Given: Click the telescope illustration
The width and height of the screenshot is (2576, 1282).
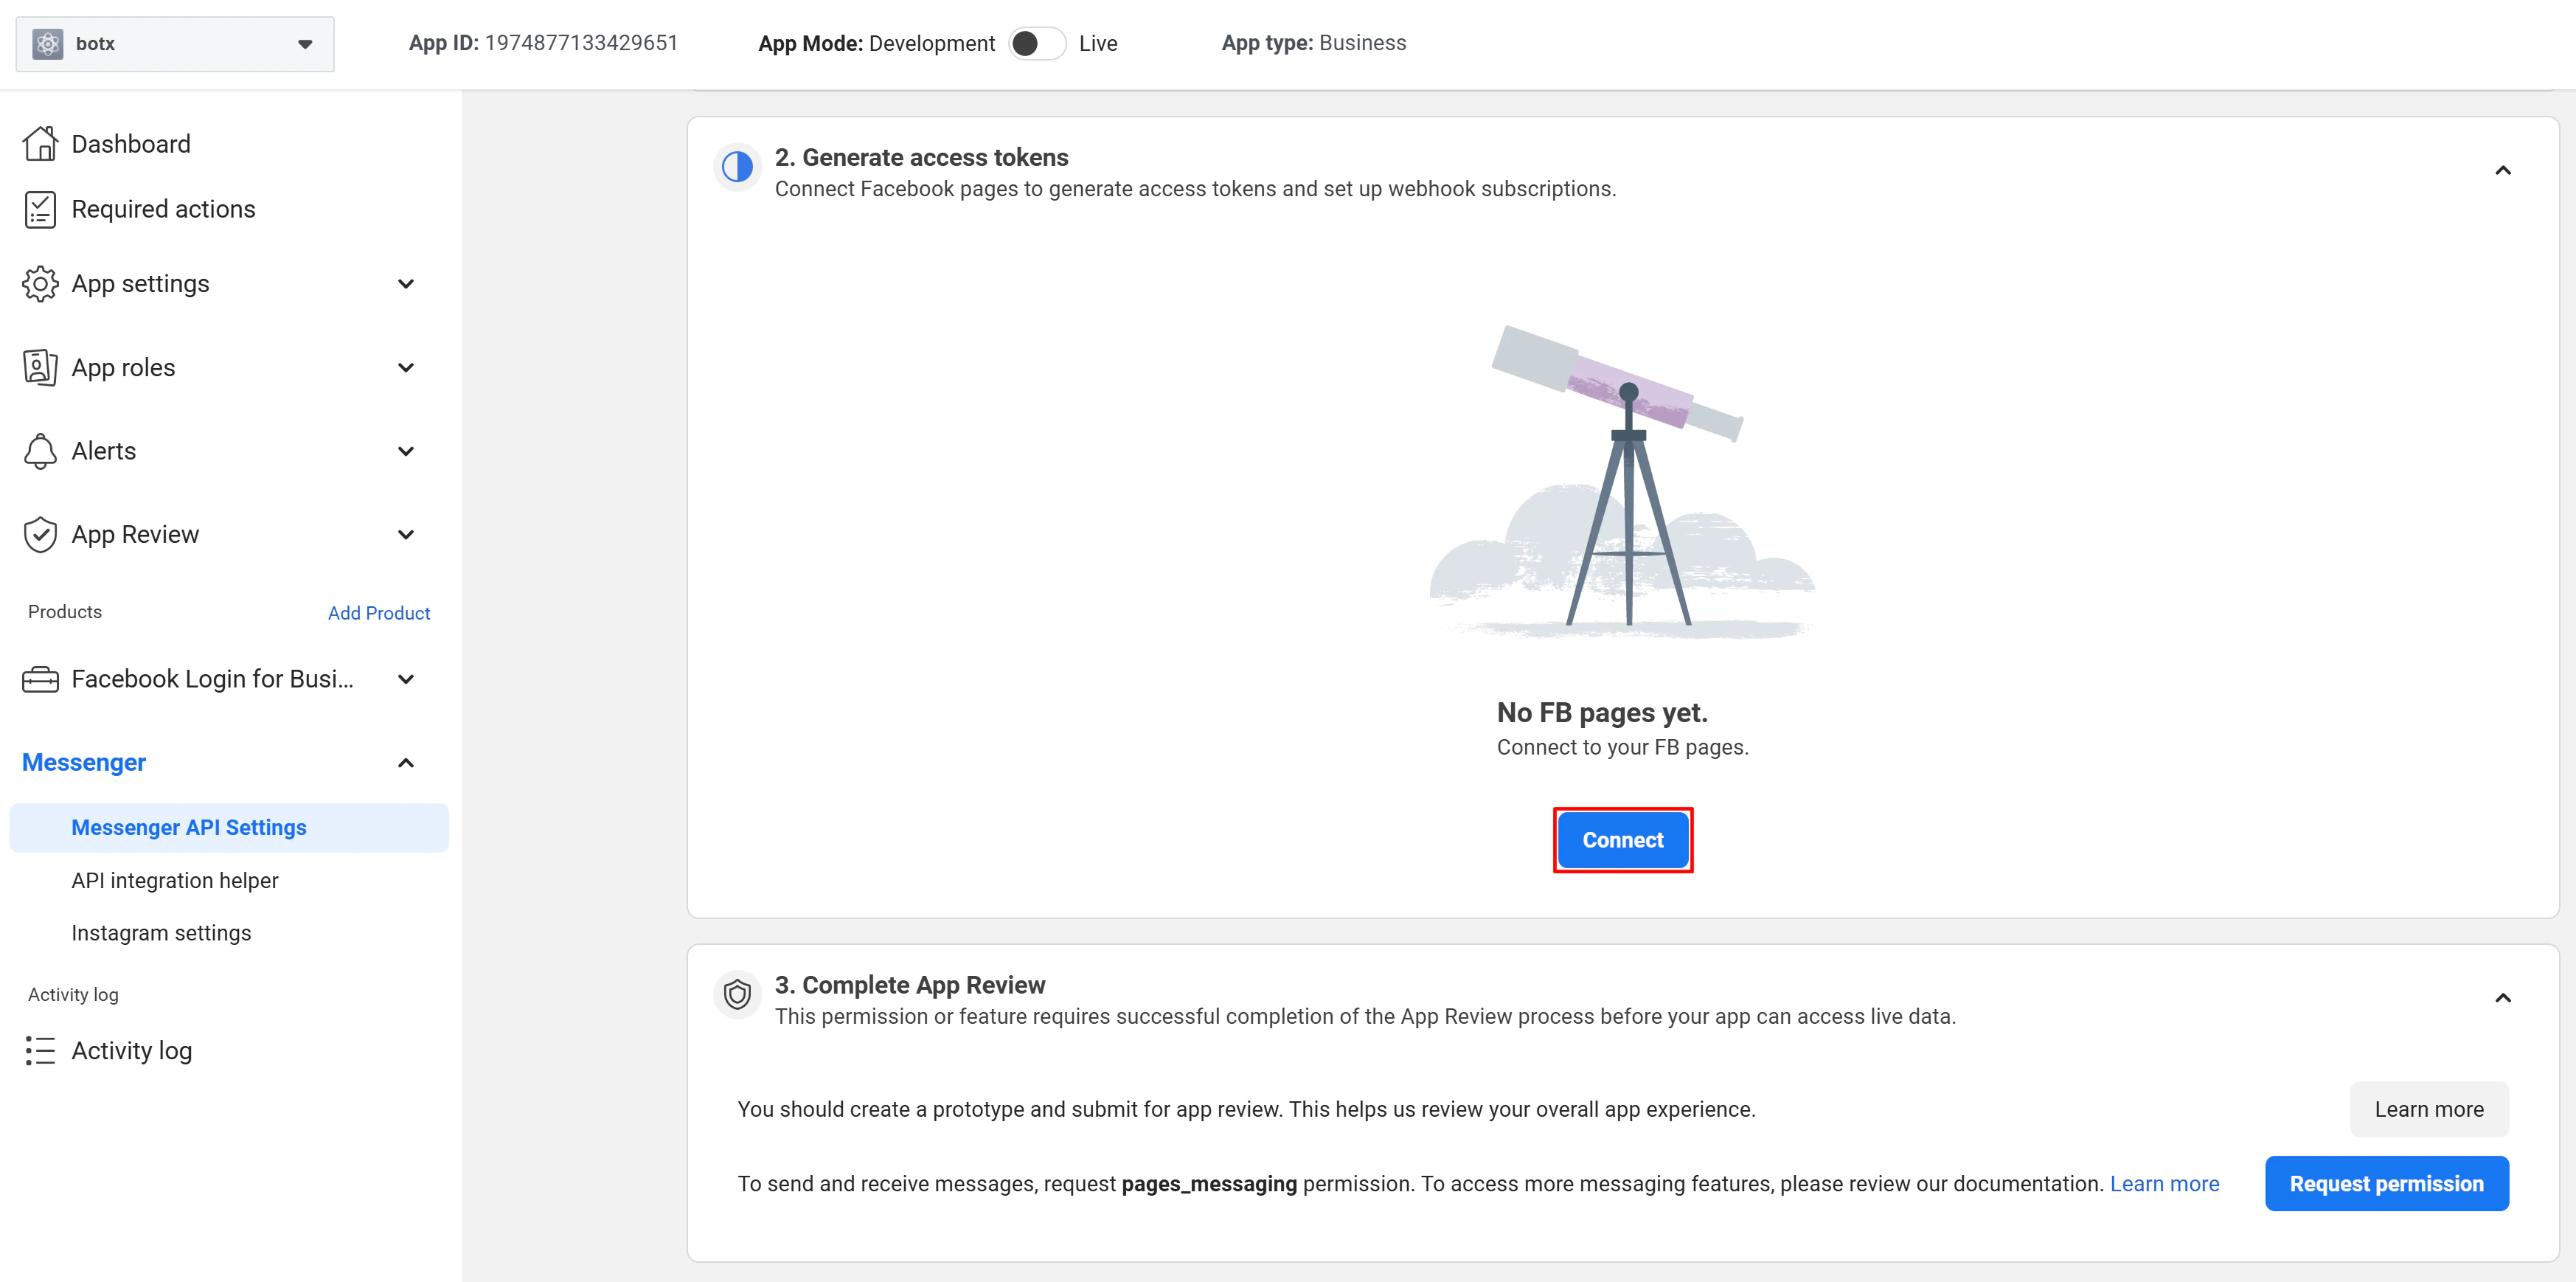Looking at the screenshot, I should pos(1622,483).
